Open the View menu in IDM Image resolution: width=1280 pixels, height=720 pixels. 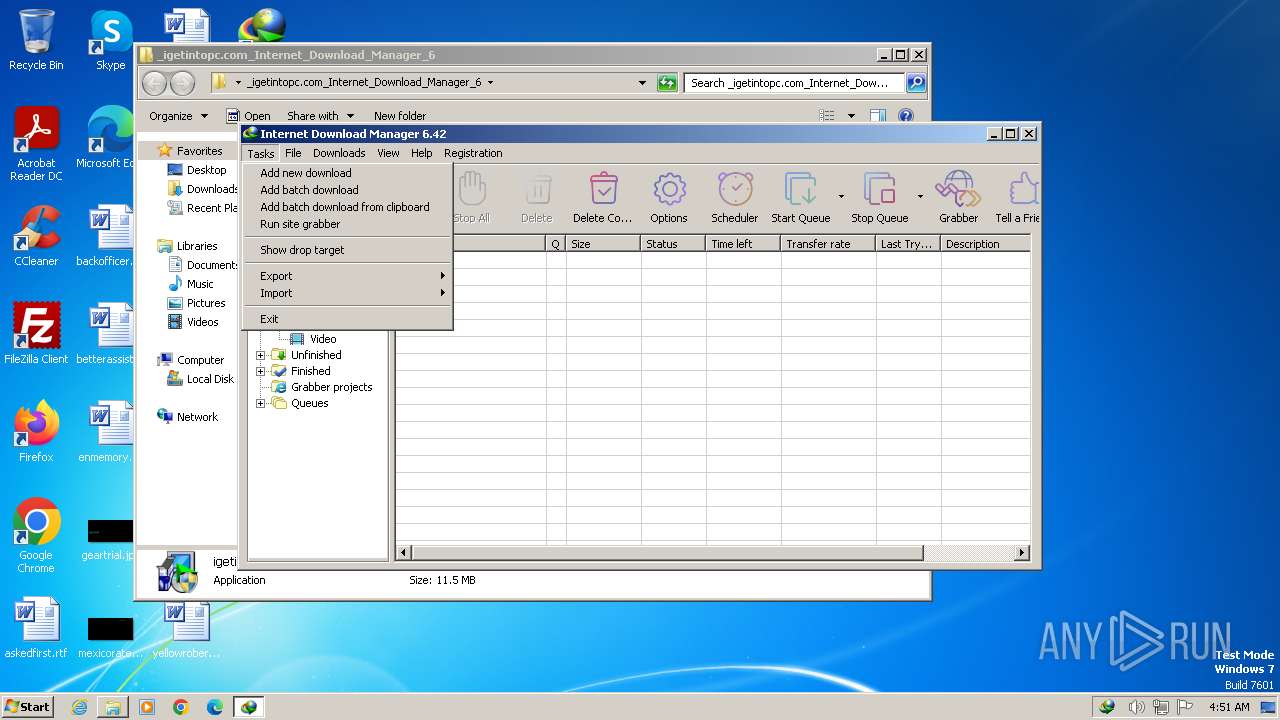click(x=388, y=153)
